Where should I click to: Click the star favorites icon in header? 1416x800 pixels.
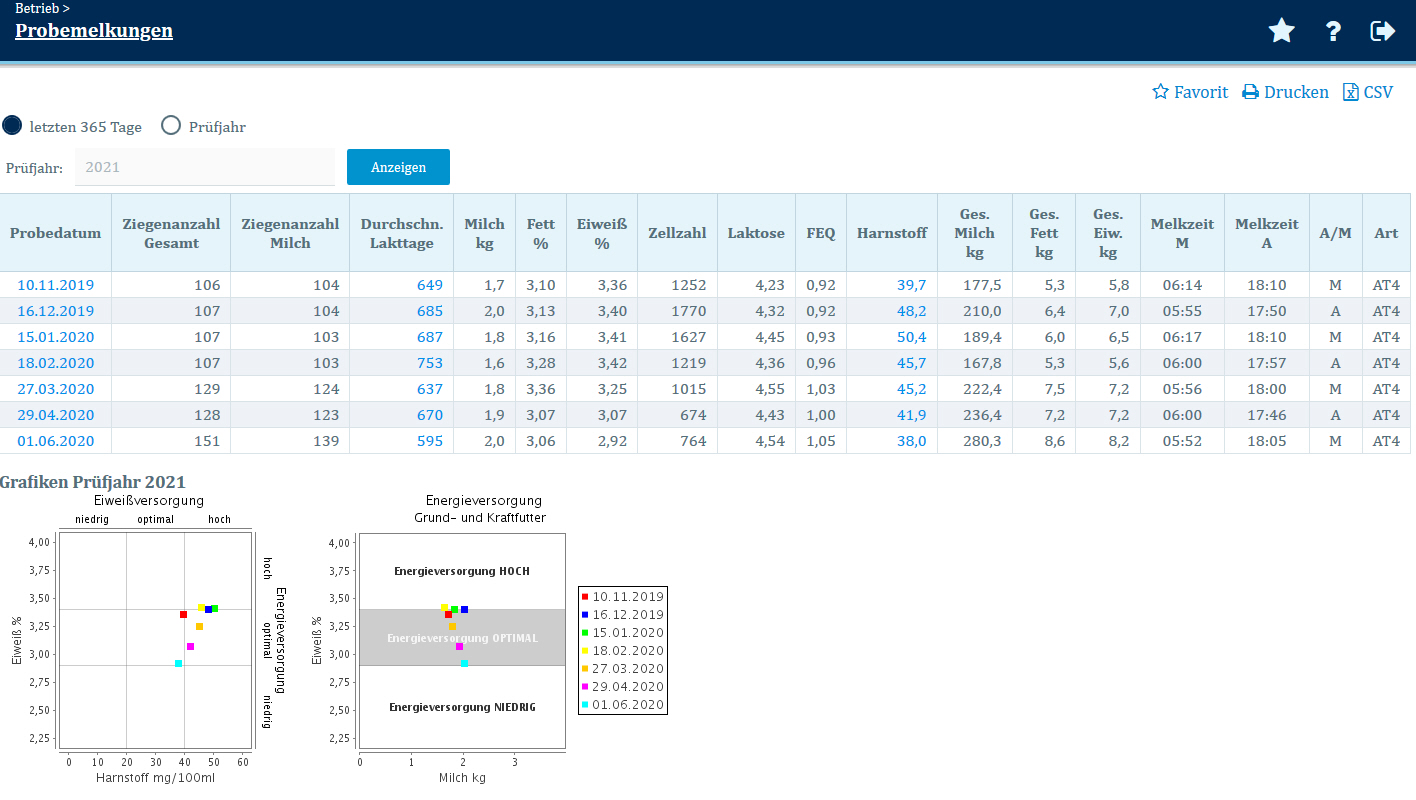(x=1281, y=31)
